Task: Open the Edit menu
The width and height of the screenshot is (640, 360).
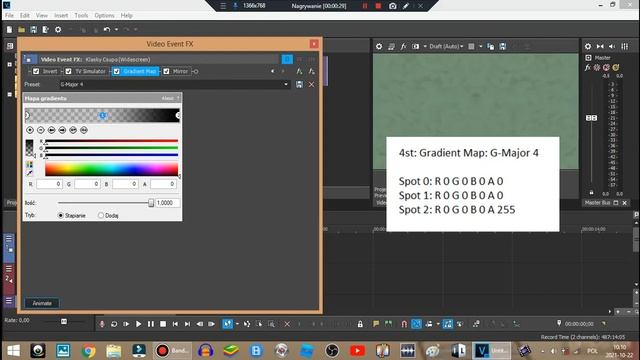Action: click(25, 16)
